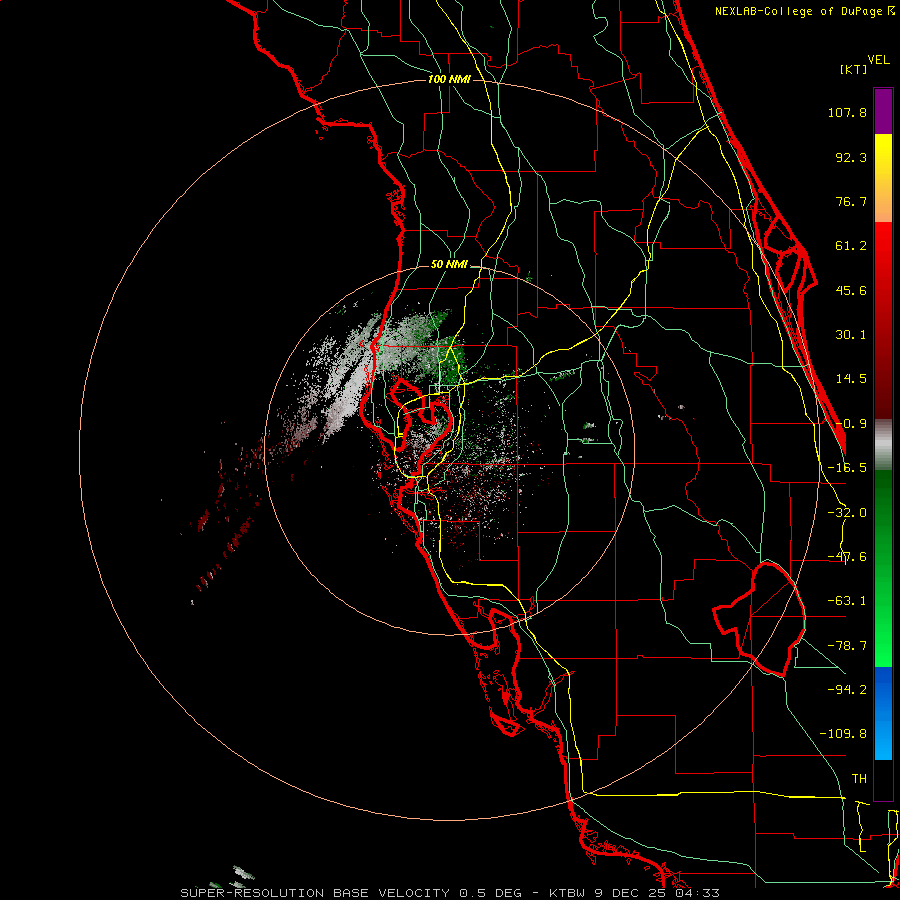Click the 30.1 value on velocity scale
This screenshot has height=900, width=900.
(x=851, y=335)
